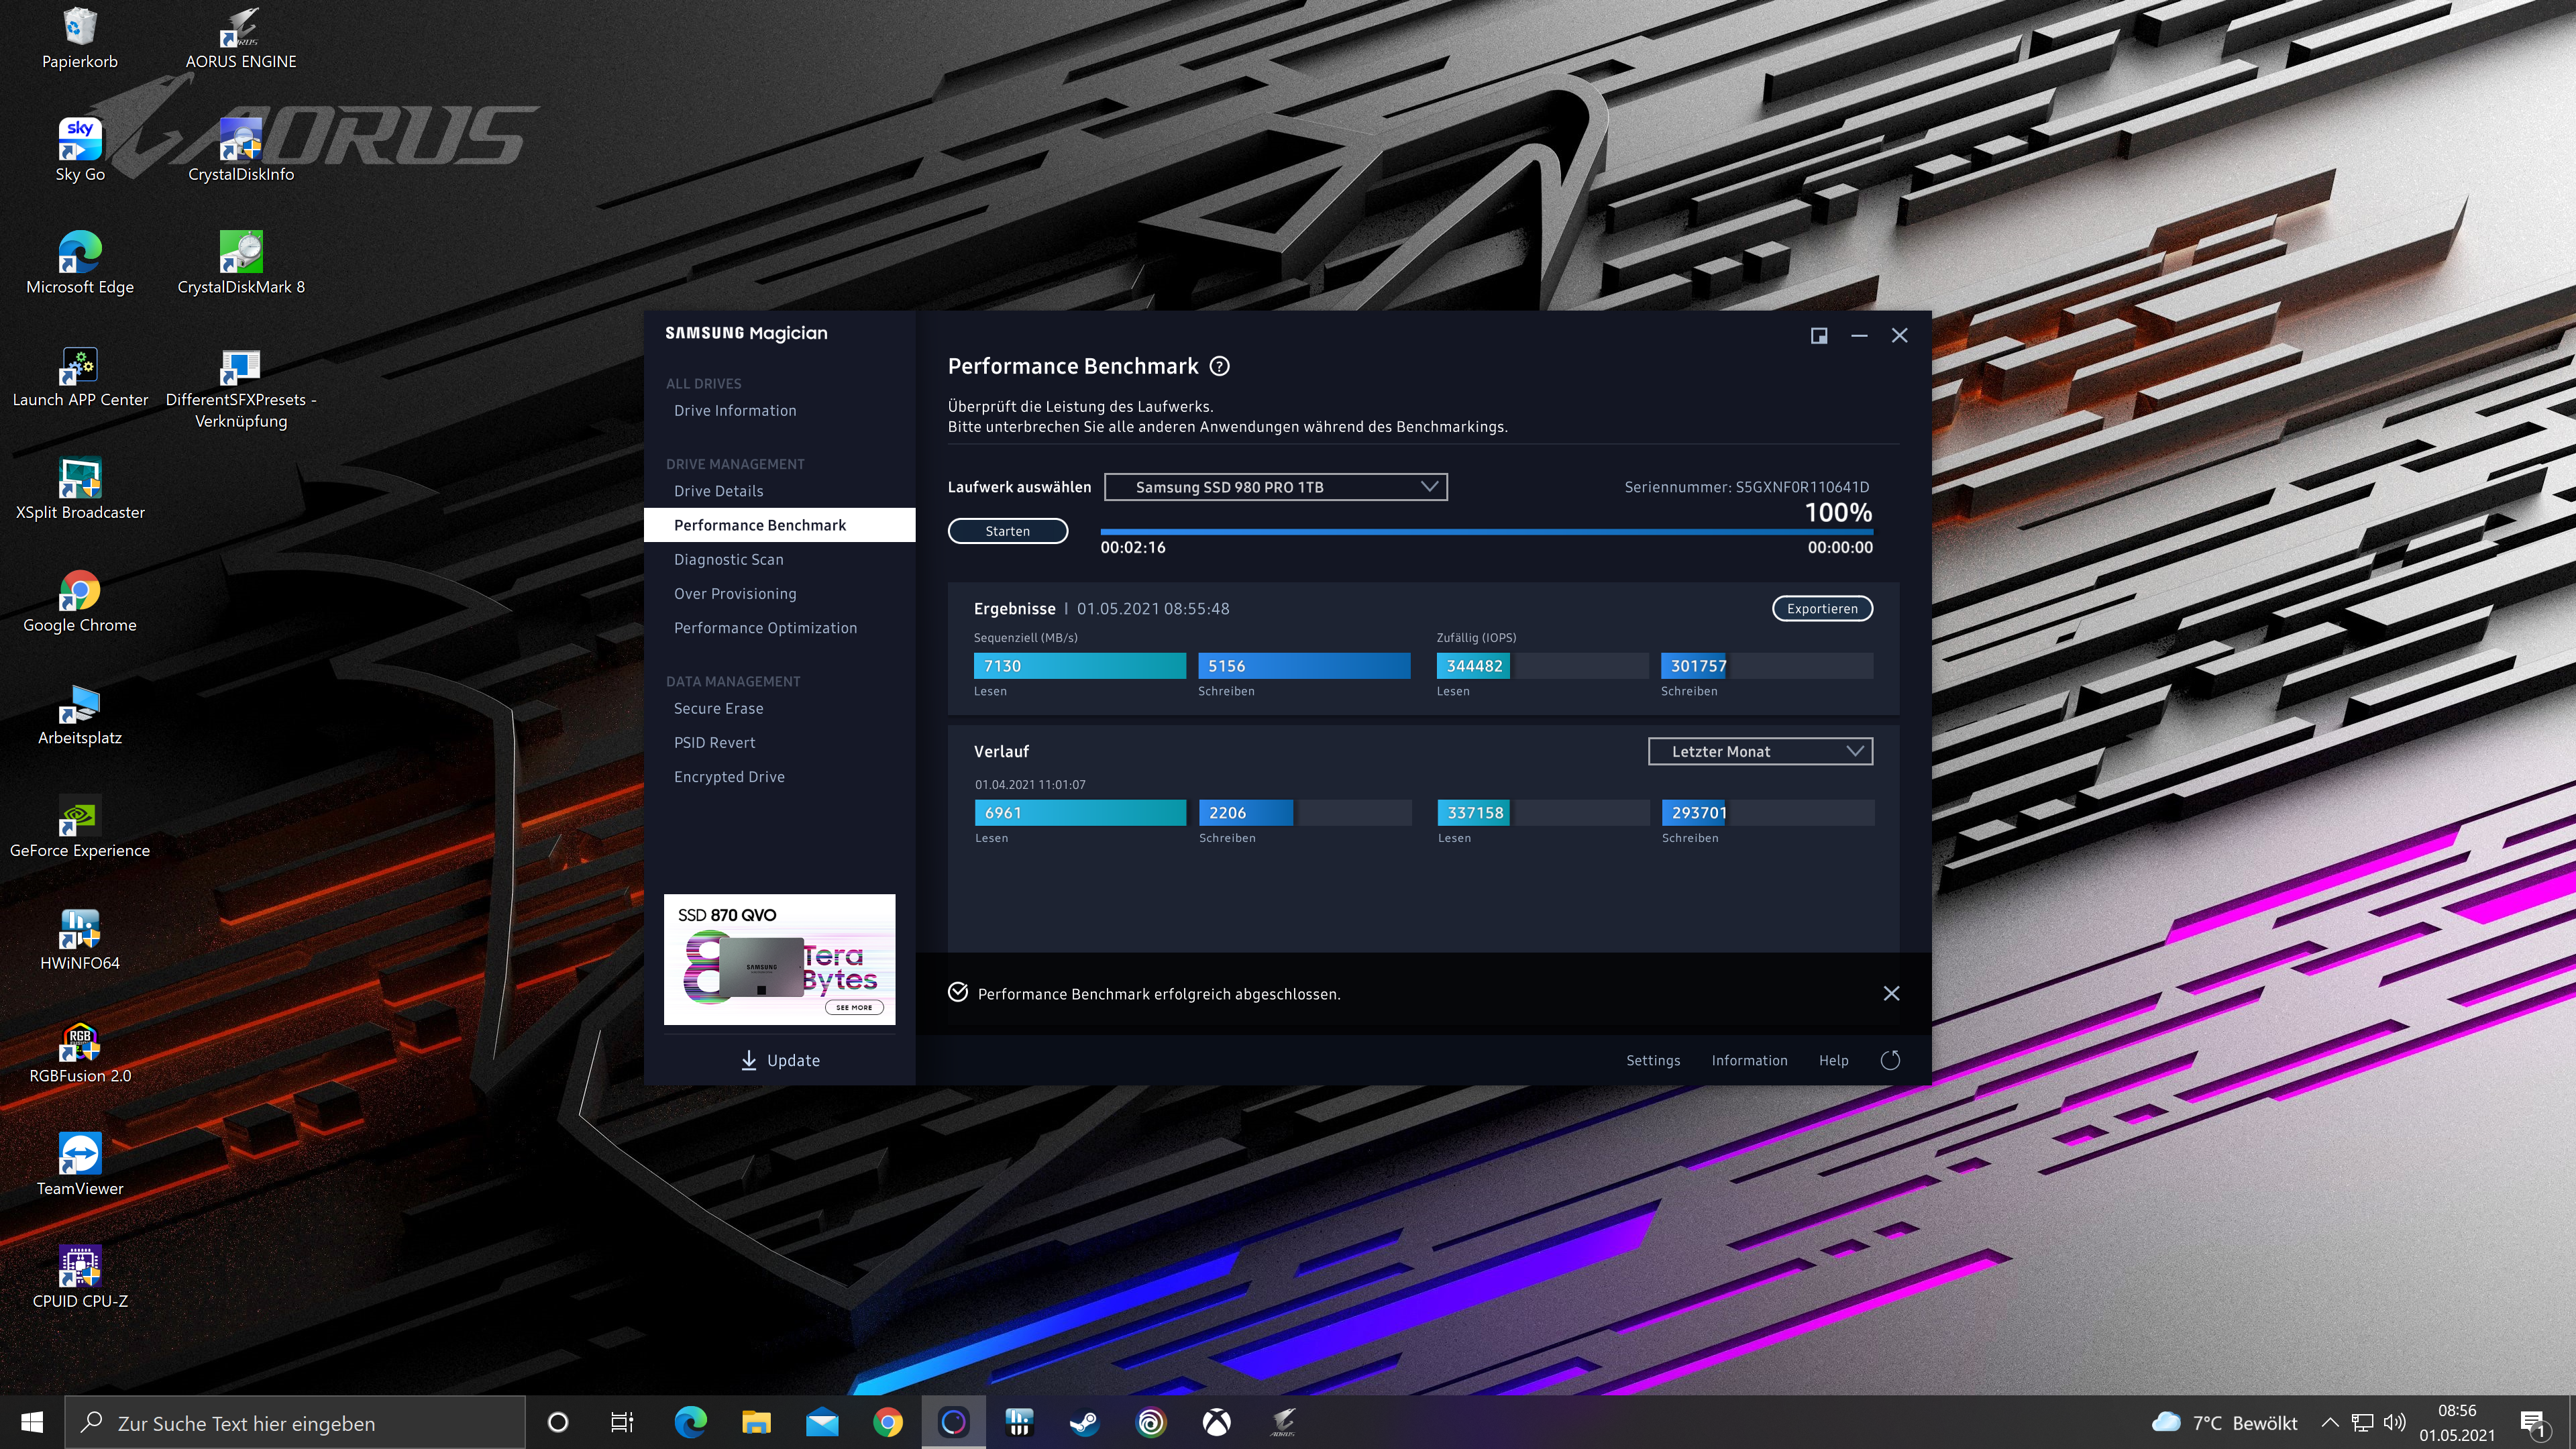Select the DifferentSFXPresets Verknüpfung icon
This screenshot has height=1449, width=2576.
pyautogui.click(x=241, y=388)
